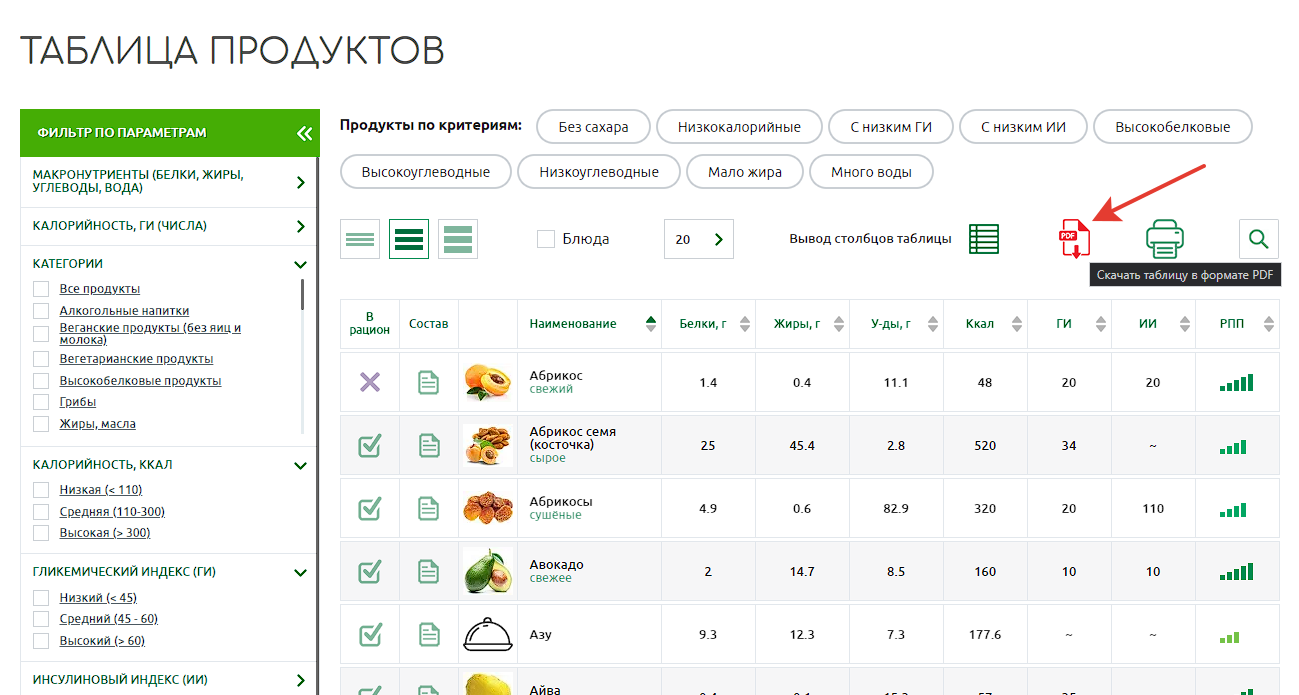Remove Абрикос свежий from ration

pos(370,382)
